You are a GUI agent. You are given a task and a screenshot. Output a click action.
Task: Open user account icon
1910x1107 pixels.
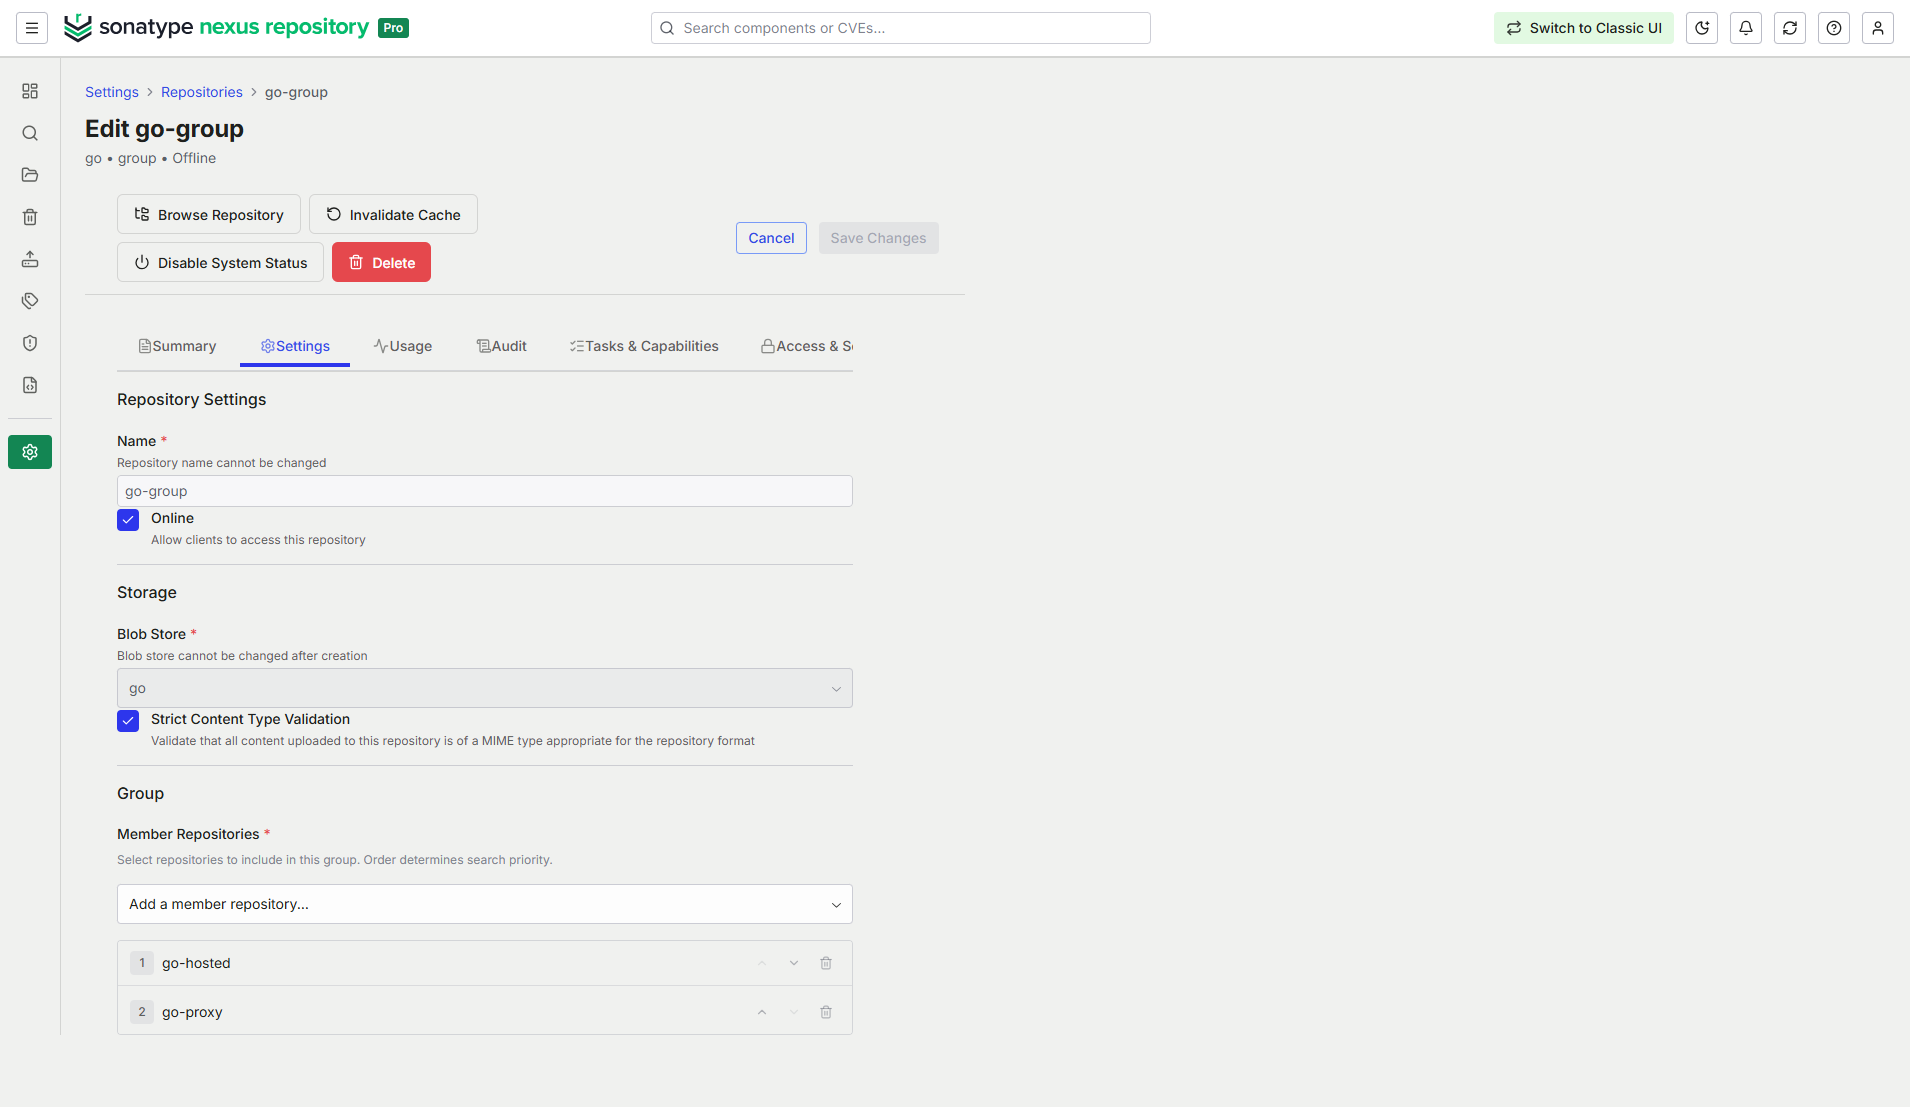pos(1878,28)
